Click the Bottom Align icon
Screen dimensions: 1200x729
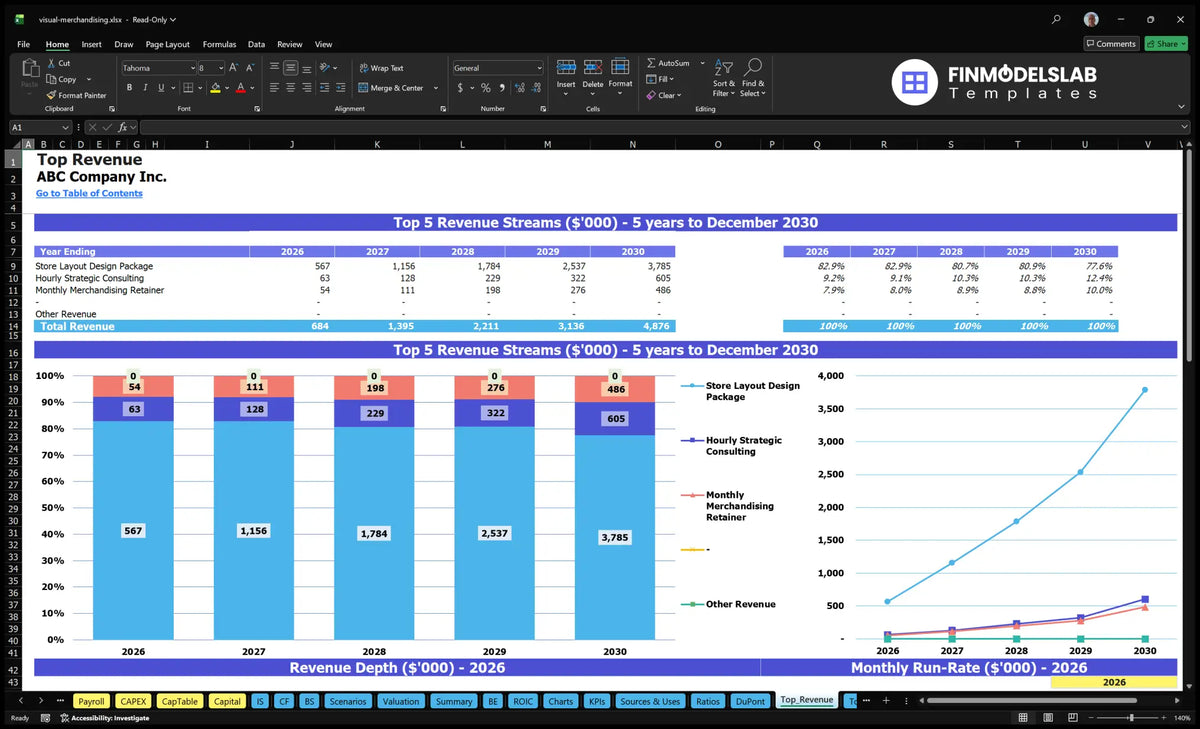[307, 68]
